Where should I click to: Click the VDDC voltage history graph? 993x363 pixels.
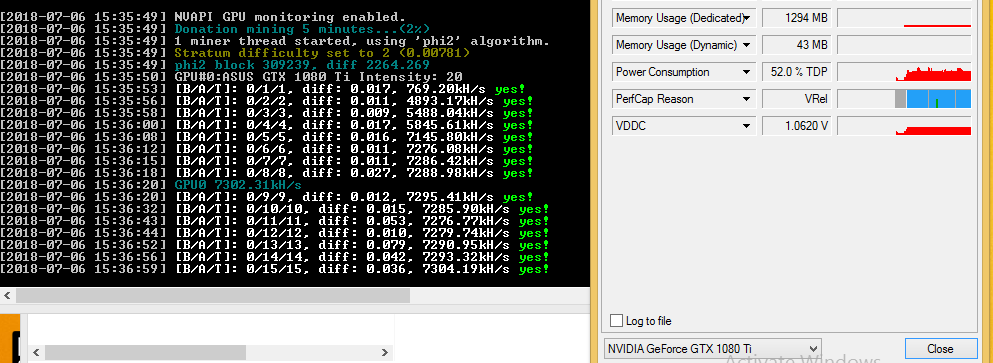tap(904, 126)
